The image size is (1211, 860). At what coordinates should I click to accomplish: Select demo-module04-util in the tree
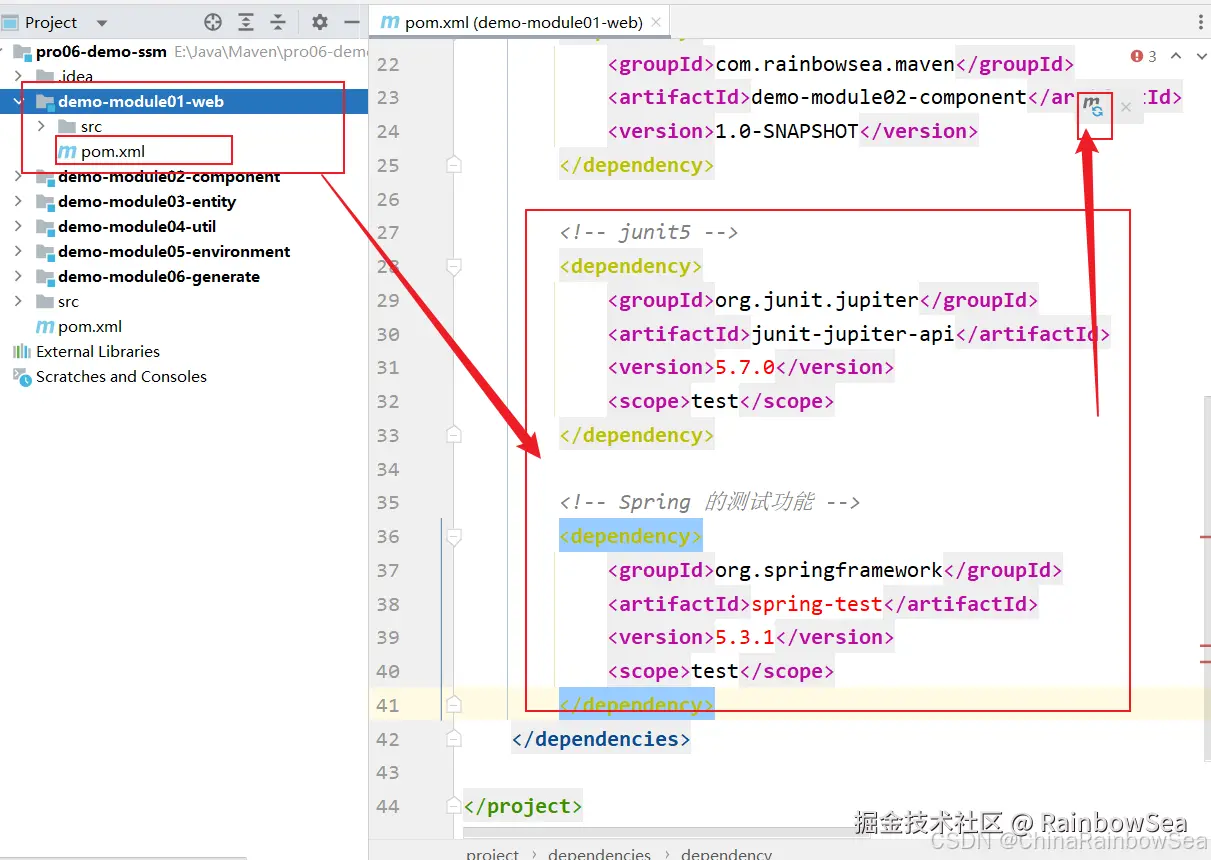(137, 226)
